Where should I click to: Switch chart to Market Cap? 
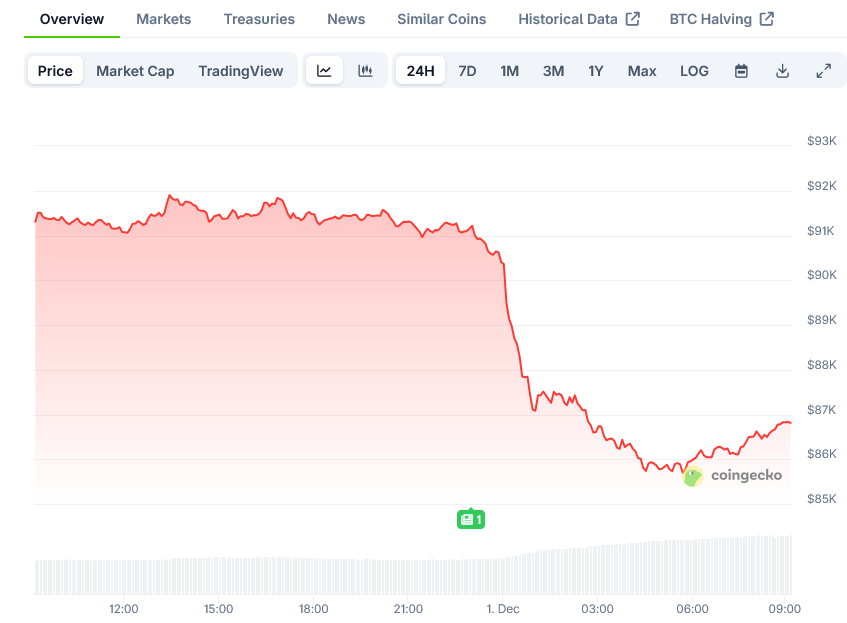pyautogui.click(x=135, y=71)
